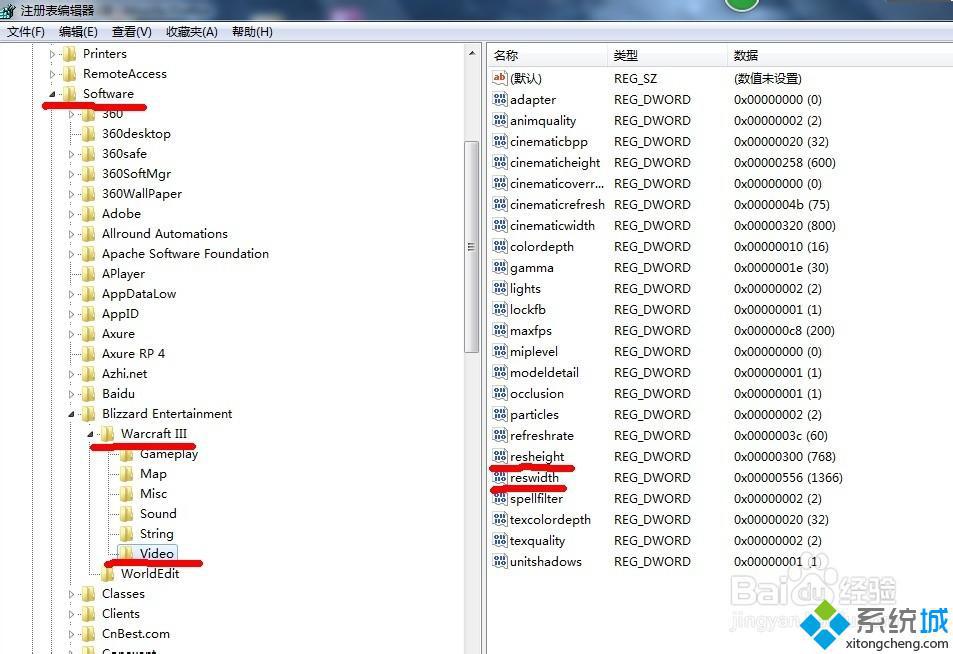Select the Video folder icon
953x654 pixels.
pyautogui.click(x=127, y=553)
